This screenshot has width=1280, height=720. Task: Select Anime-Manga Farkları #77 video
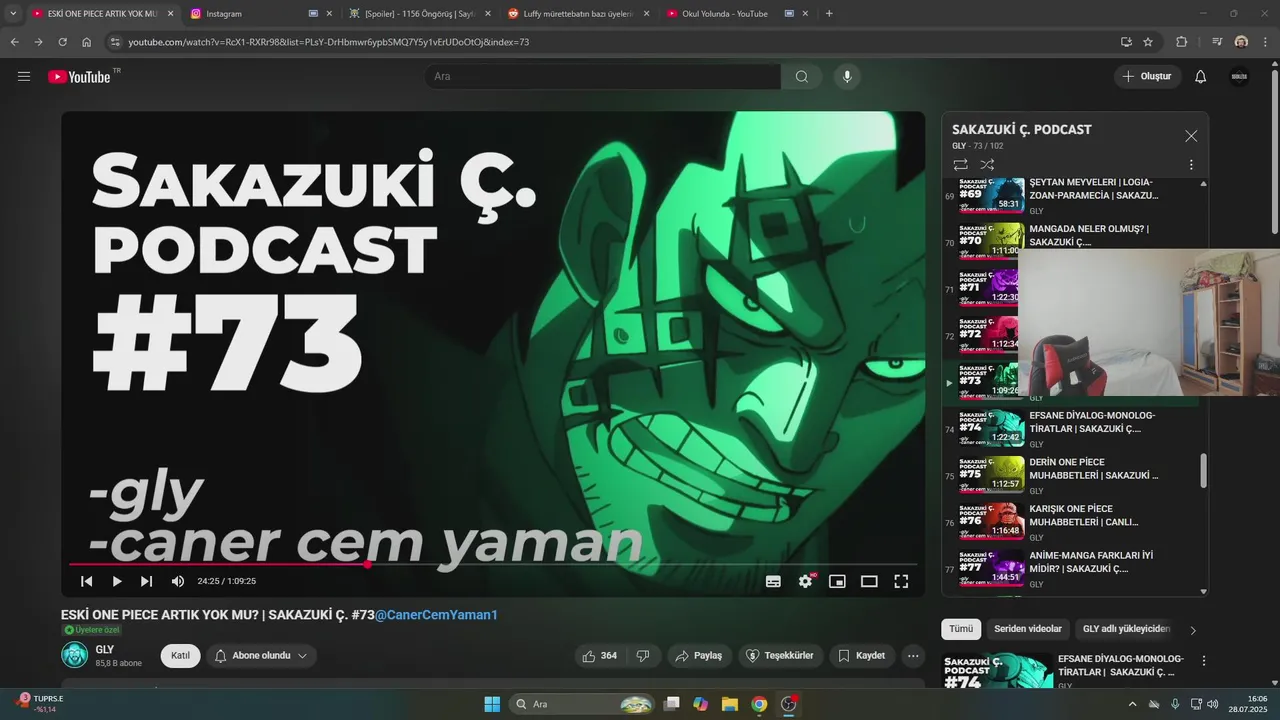pos(1070,569)
